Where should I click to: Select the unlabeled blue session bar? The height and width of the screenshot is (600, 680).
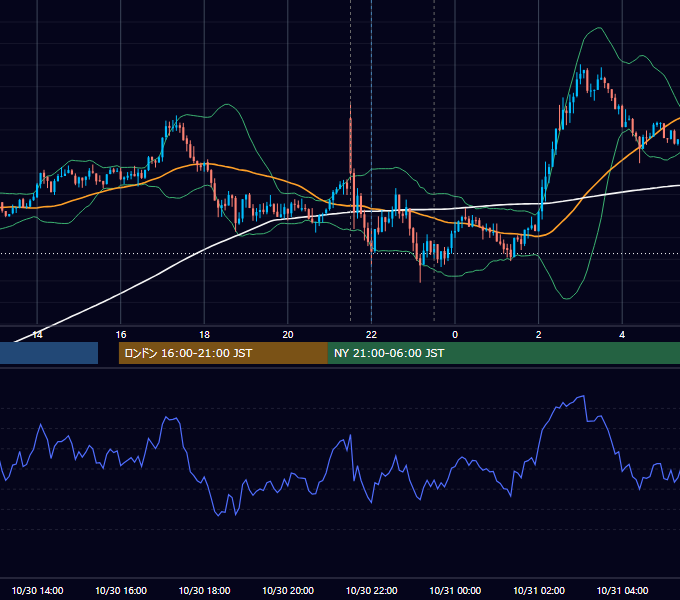49,353
